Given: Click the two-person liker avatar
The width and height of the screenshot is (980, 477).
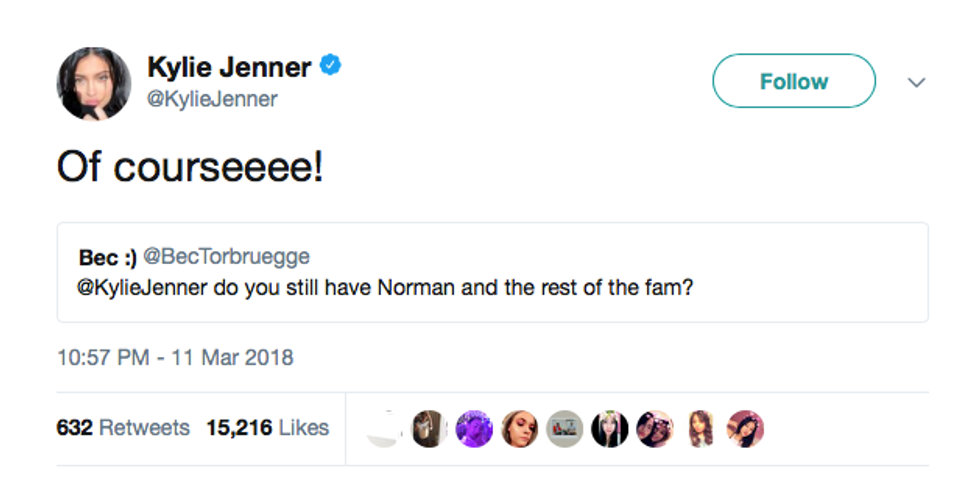Looking at the screenshot, I should pyautogui.click(x=654, y=428).
